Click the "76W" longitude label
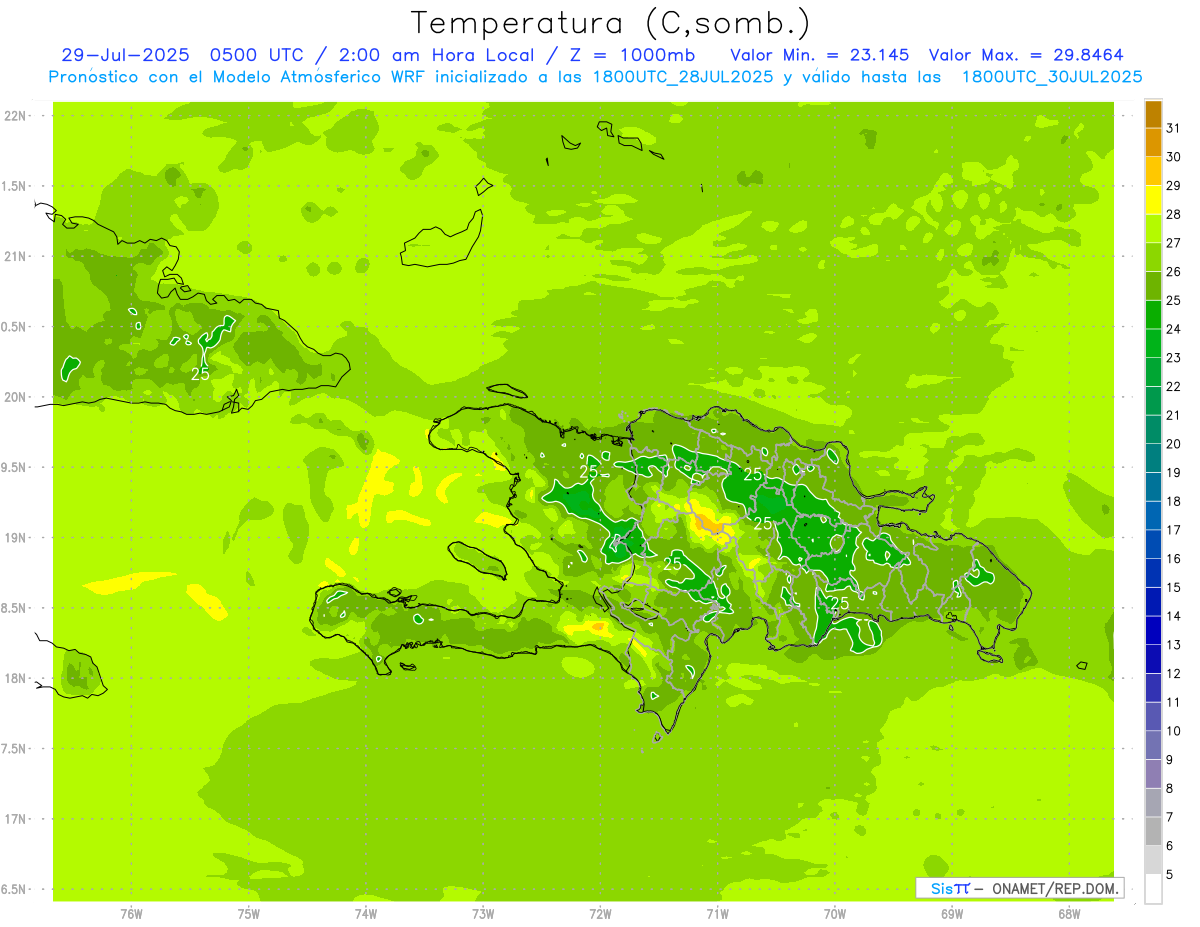 coord(131,914)
